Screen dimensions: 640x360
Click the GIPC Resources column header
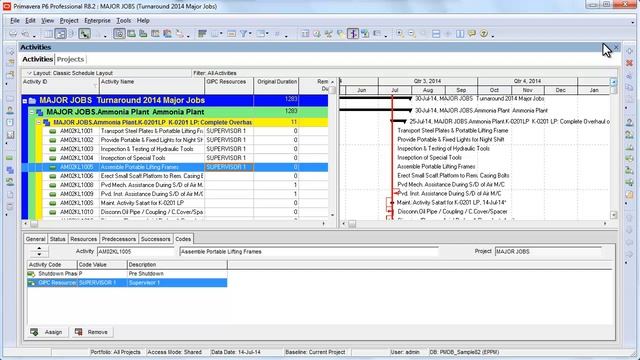point(229,85)
